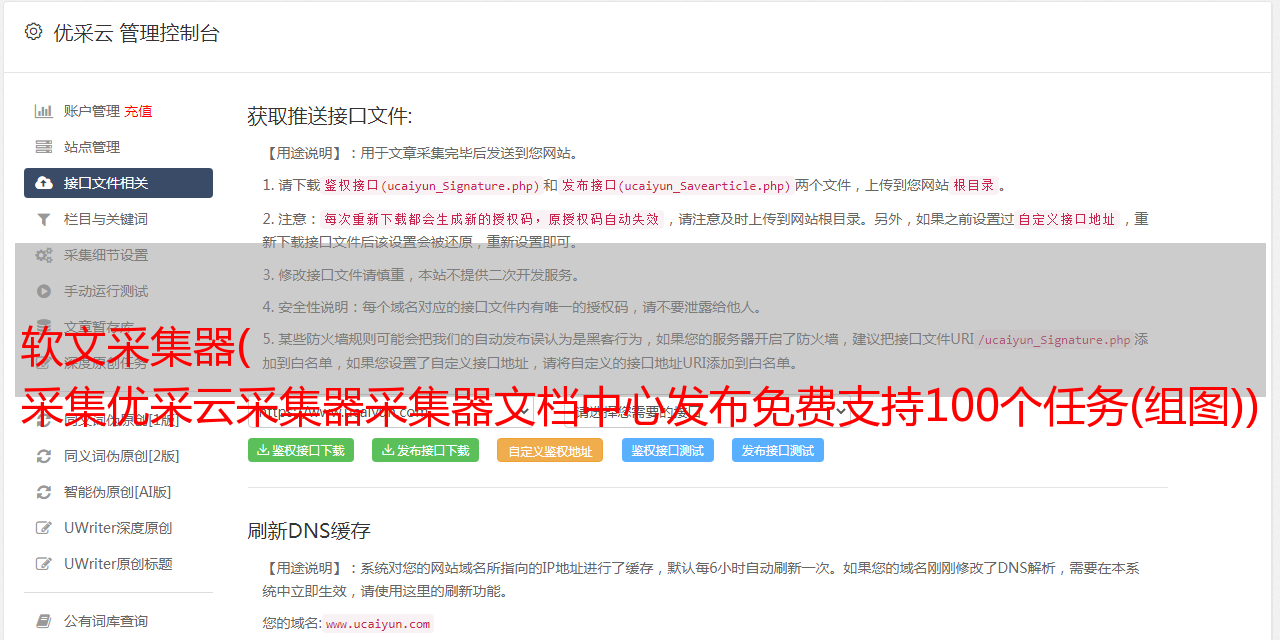Click the play icon for 手动运行测试
This screenshot has width=1280, height=640.
tap(44, 291)
